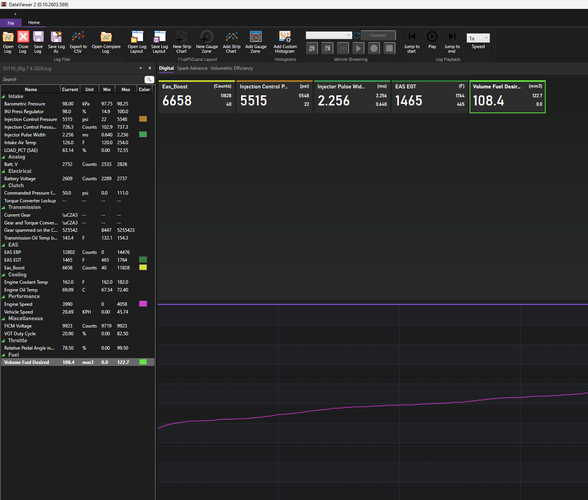This screenshot has height=500, width=588.
Task: Click Add Gauge Zone icon
Action: [x=256, y=42]
